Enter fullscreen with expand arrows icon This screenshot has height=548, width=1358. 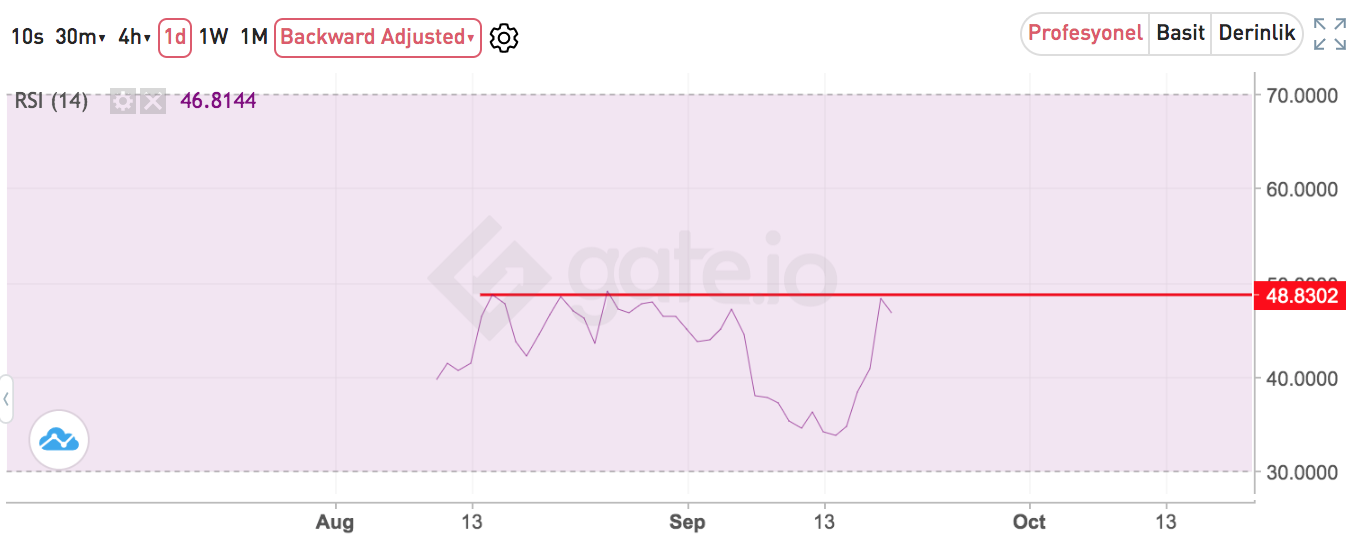1330,34
